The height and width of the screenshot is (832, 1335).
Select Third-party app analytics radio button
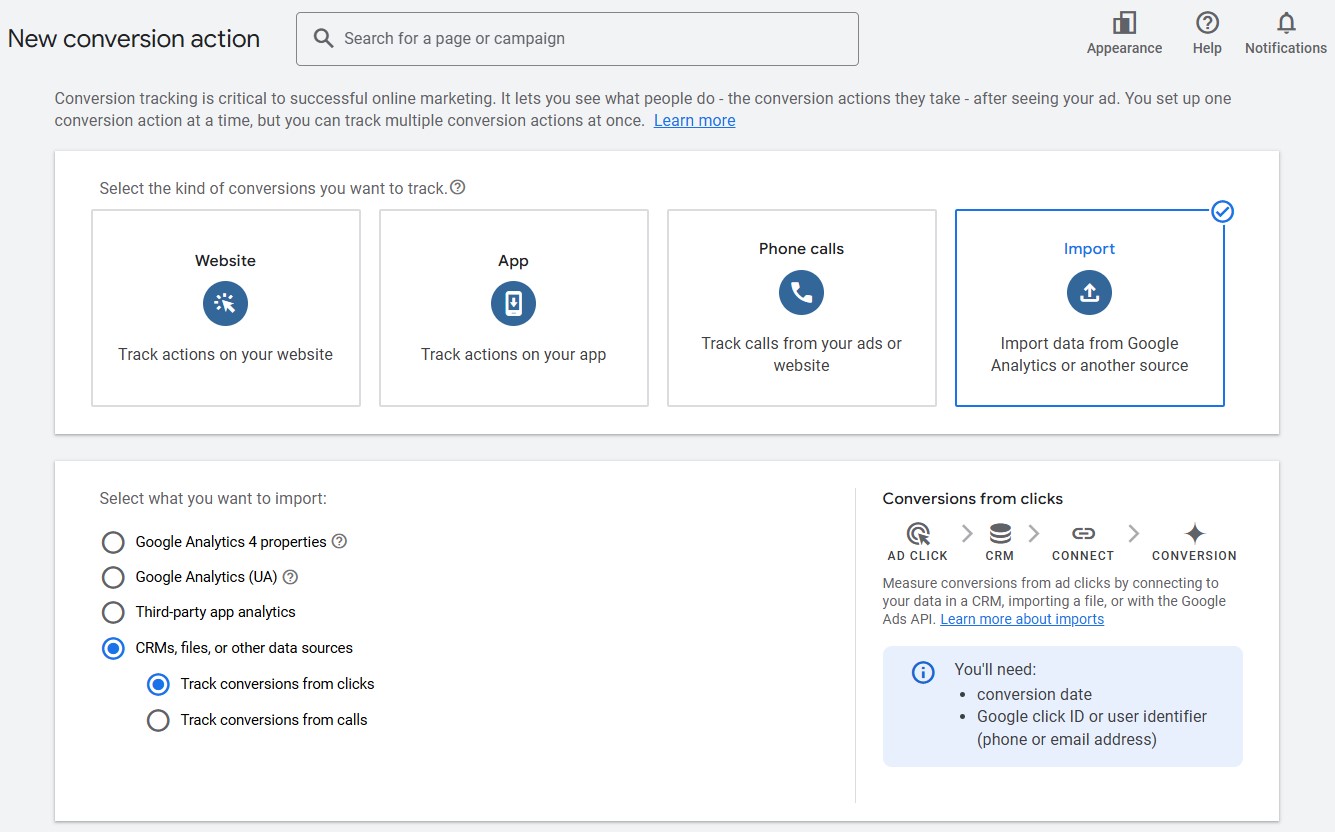click(114, 612)
